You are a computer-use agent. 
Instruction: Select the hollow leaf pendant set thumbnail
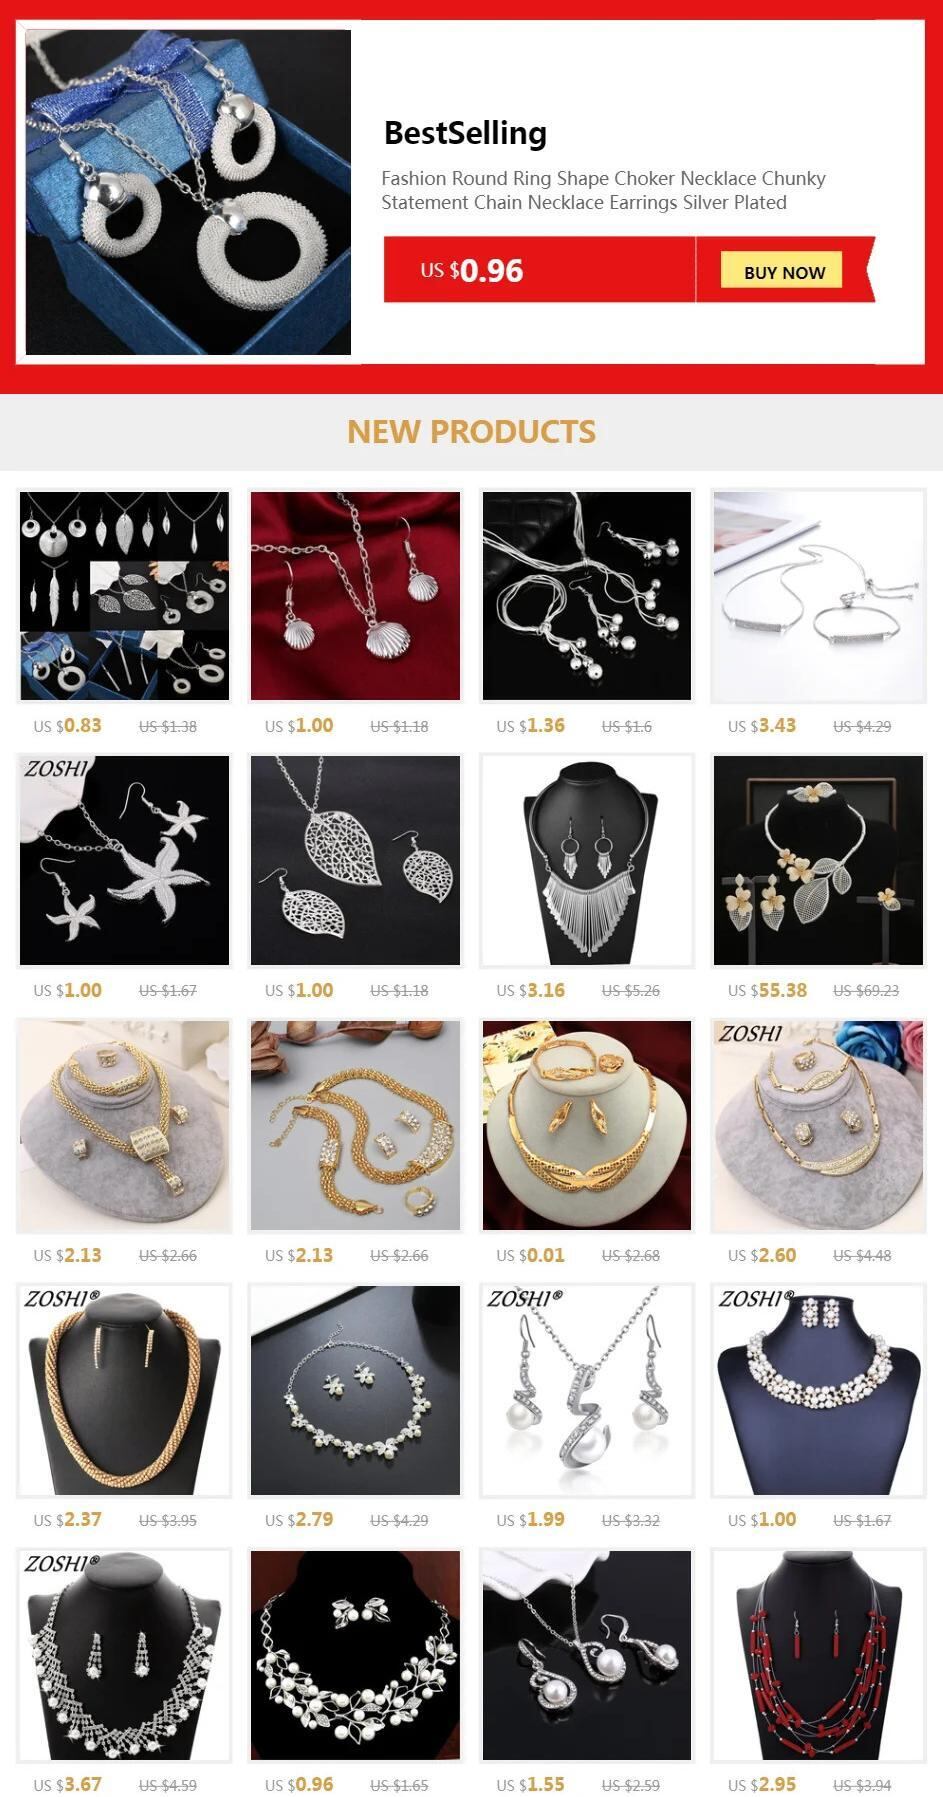(x=355, y=860)
